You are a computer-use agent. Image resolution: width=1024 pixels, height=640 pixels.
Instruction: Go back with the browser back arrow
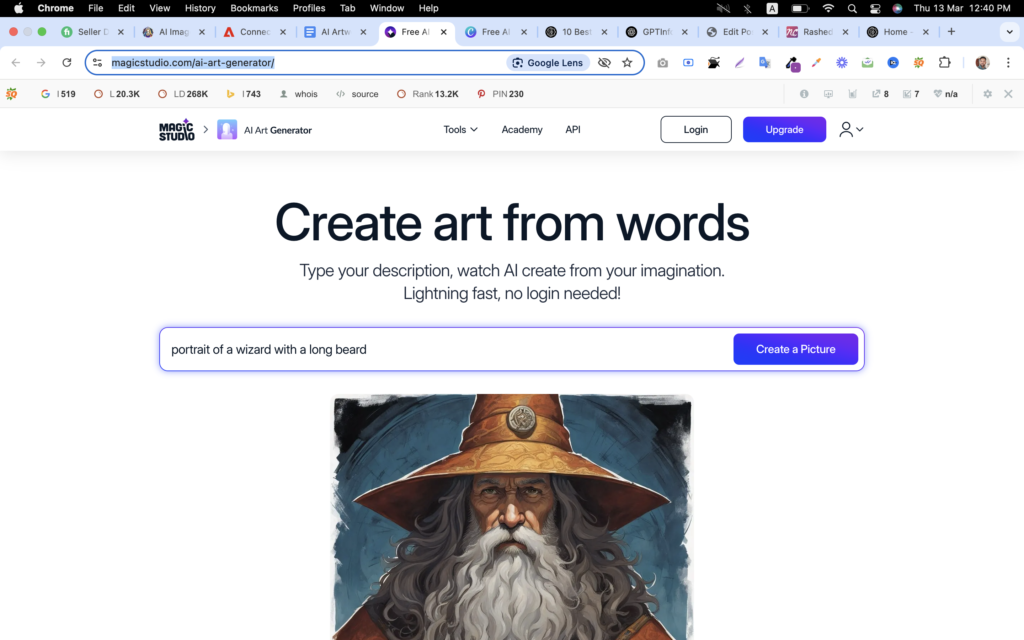pos(16,63)
